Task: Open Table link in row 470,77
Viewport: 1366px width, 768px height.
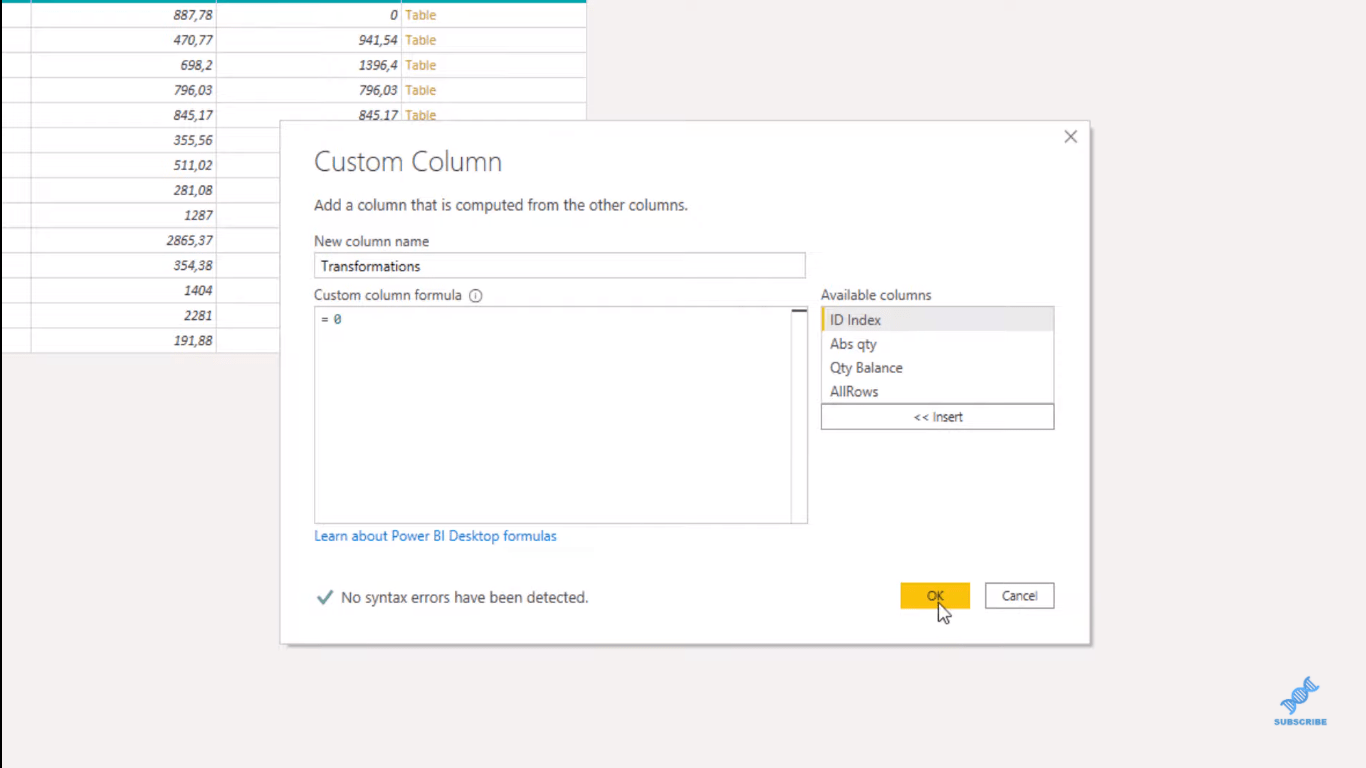Action: click(420, 40)
